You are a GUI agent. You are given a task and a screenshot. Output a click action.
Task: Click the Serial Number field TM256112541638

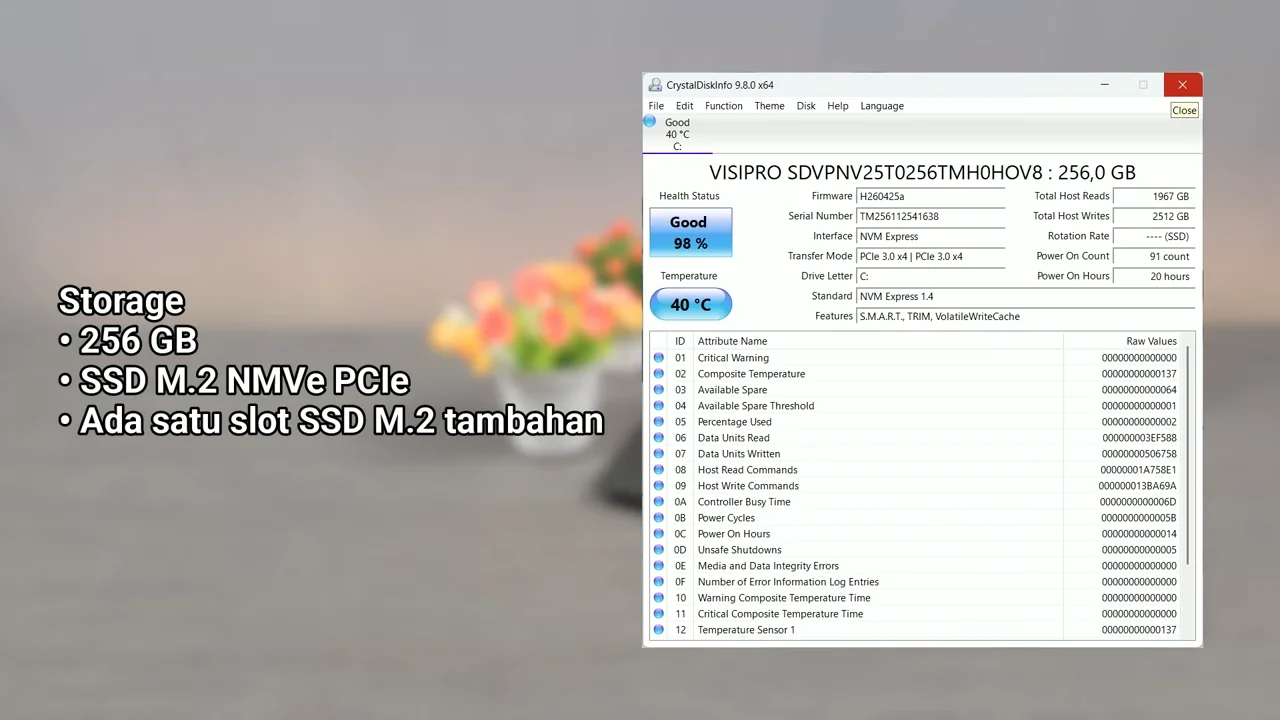tap(931, 217)
